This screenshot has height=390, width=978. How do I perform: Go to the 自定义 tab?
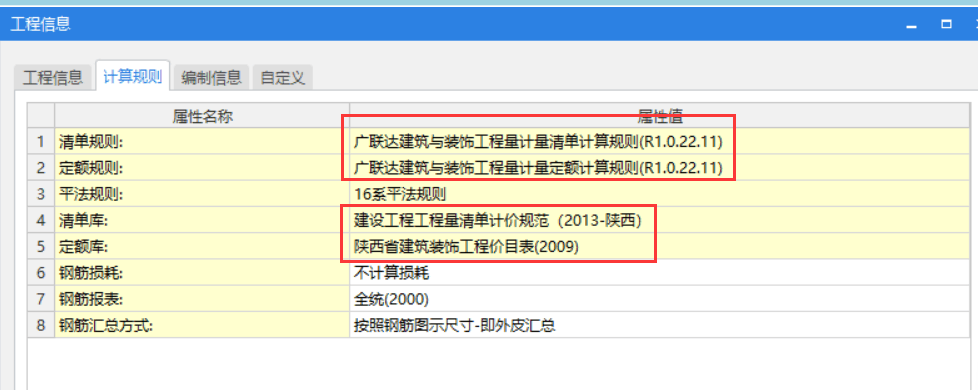tap(283, 78)
